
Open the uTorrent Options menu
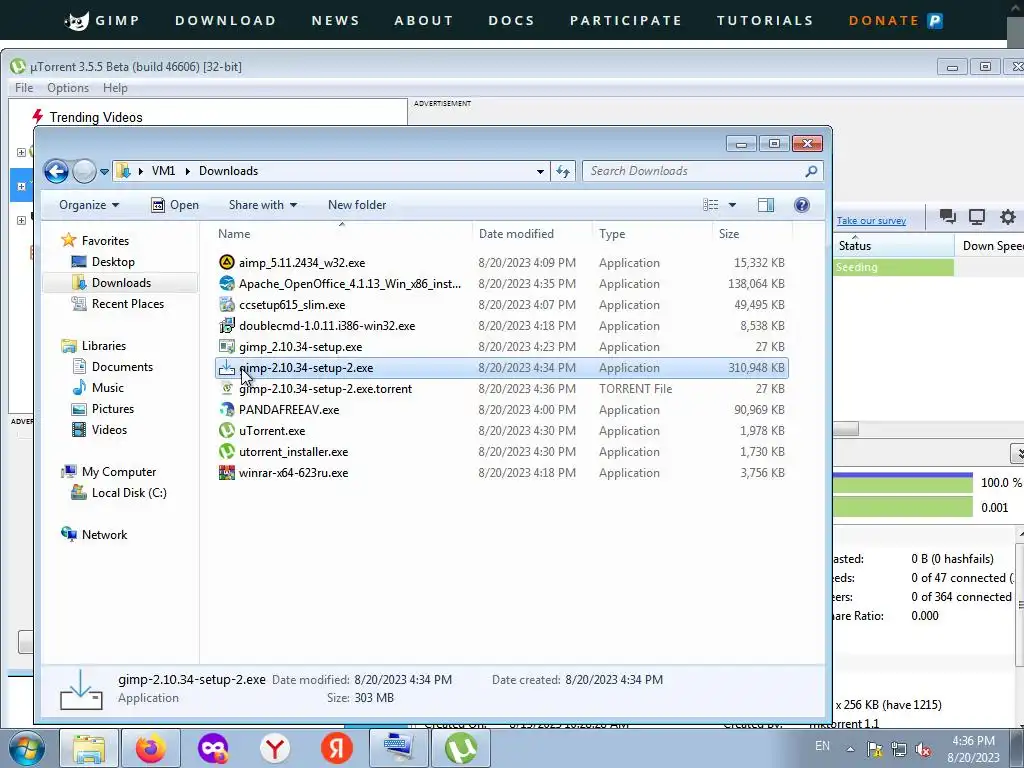click(67, 88)
